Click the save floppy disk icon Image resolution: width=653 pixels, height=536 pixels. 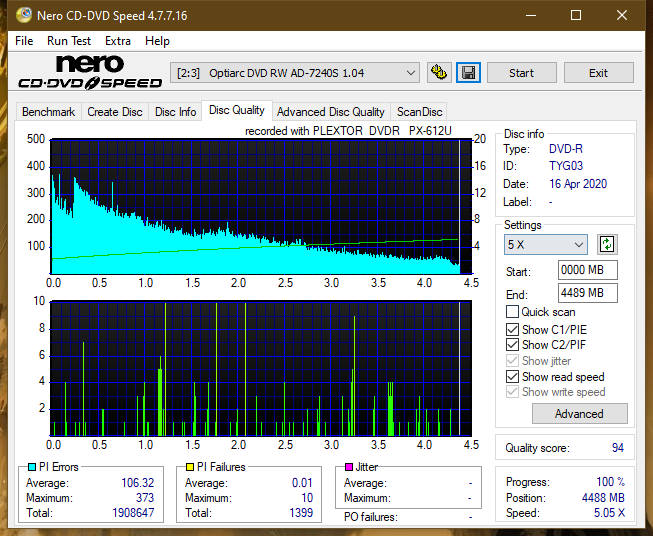[469, 73]
